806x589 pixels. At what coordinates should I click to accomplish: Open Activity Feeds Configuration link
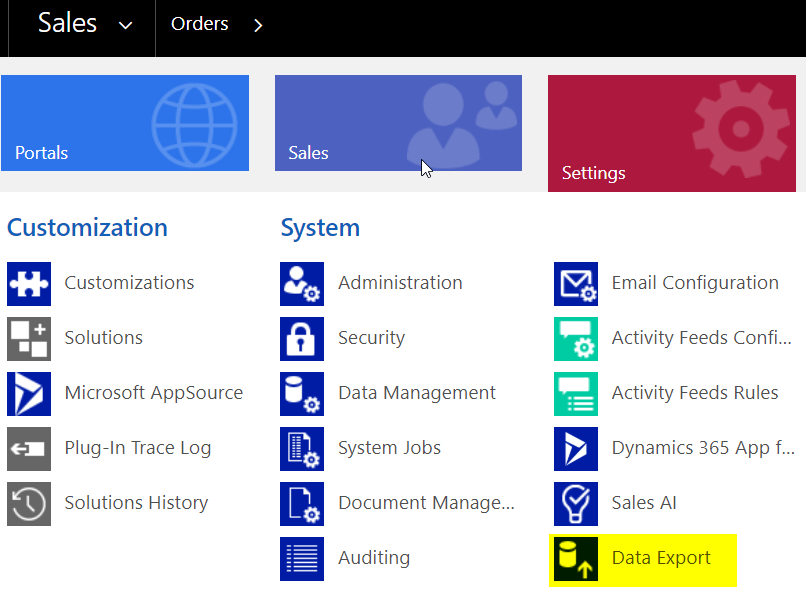pos(702,338)
